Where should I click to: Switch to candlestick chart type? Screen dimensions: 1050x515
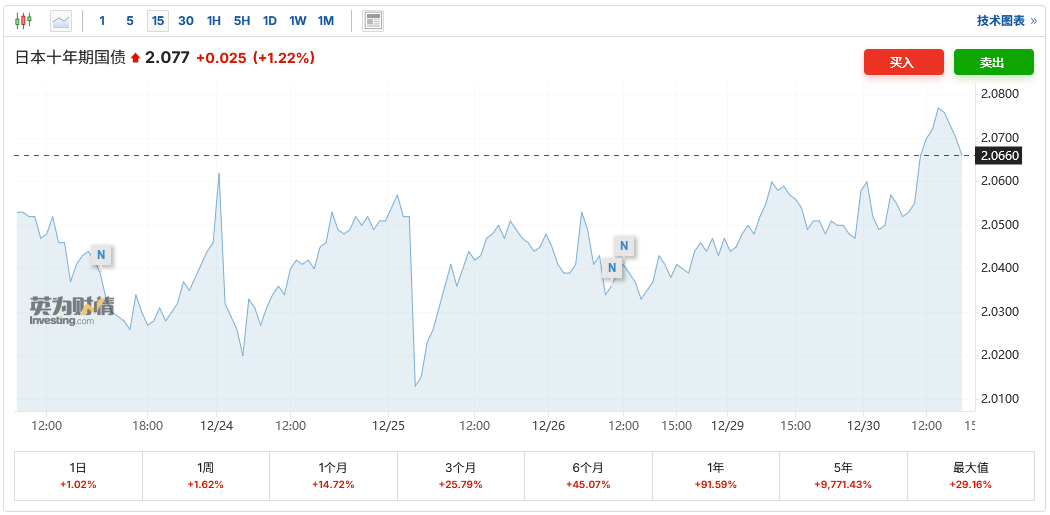[23, 20]
